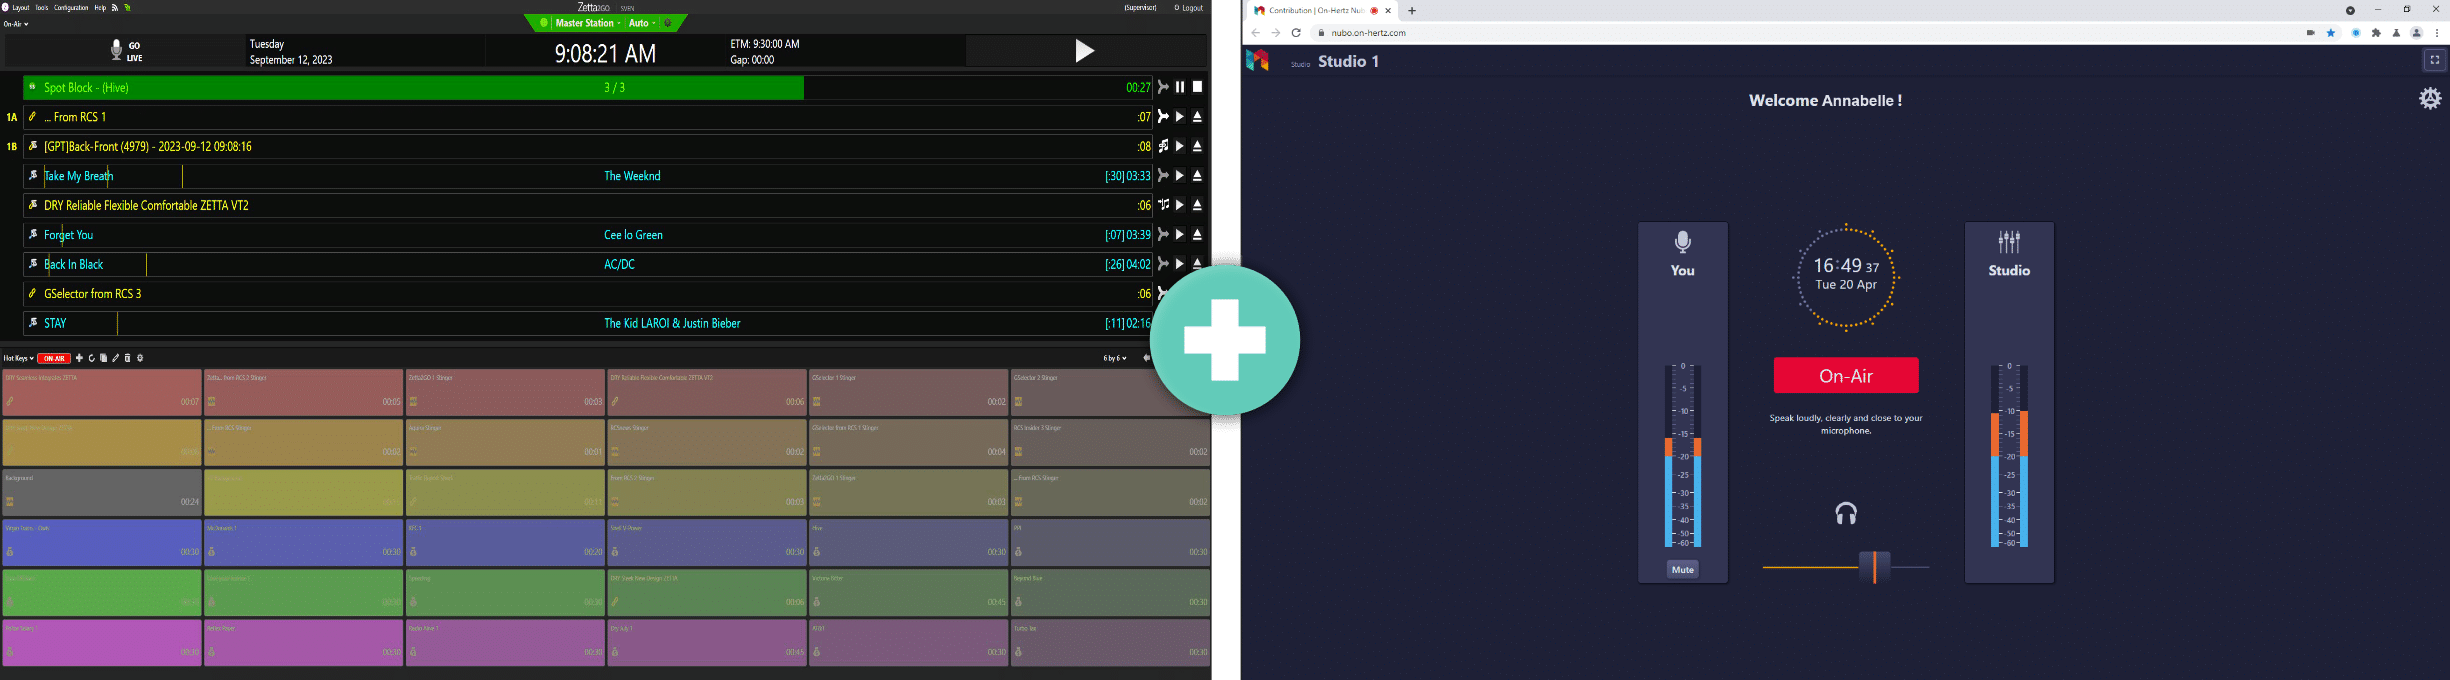
Task: Expand the Master Station dropdown
Action: click(x=587, y=23)
